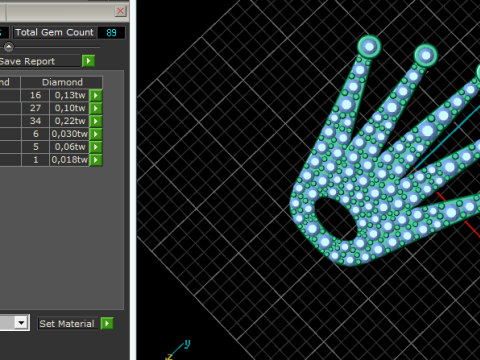Select the quantity cell showing 16
The width and height of the screenshot is (480, 360).
point(35,95)
